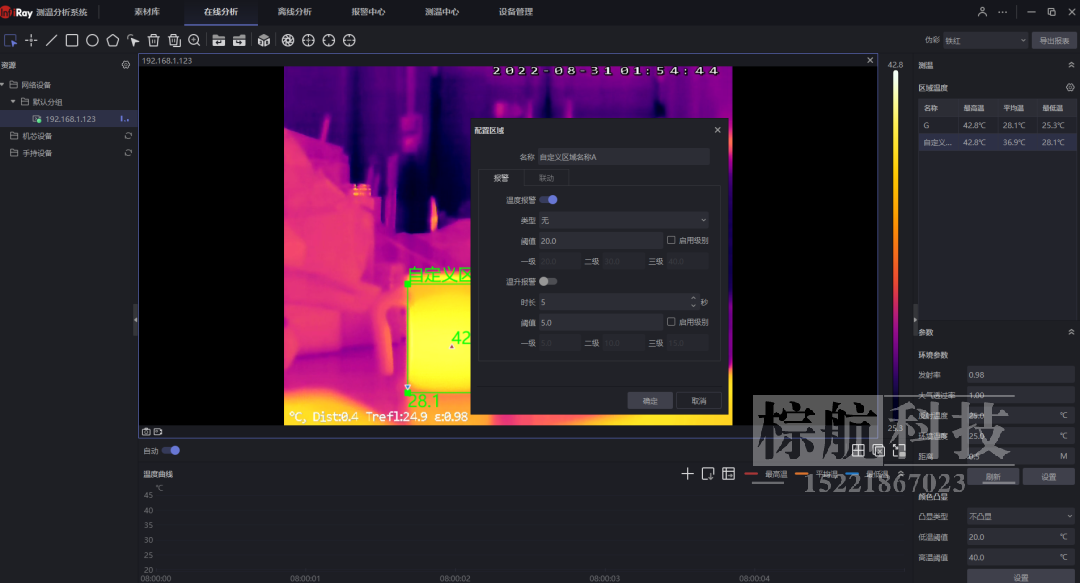This screenshot has width=1080, height=583.
Task: Select the rectangle region tool
Action: click(x=72, y=41)
